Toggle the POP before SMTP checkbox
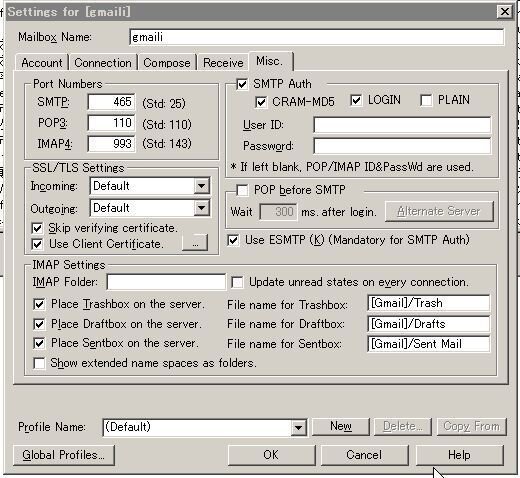The width and height of the screenshot is (520, 478). (242, 190)
